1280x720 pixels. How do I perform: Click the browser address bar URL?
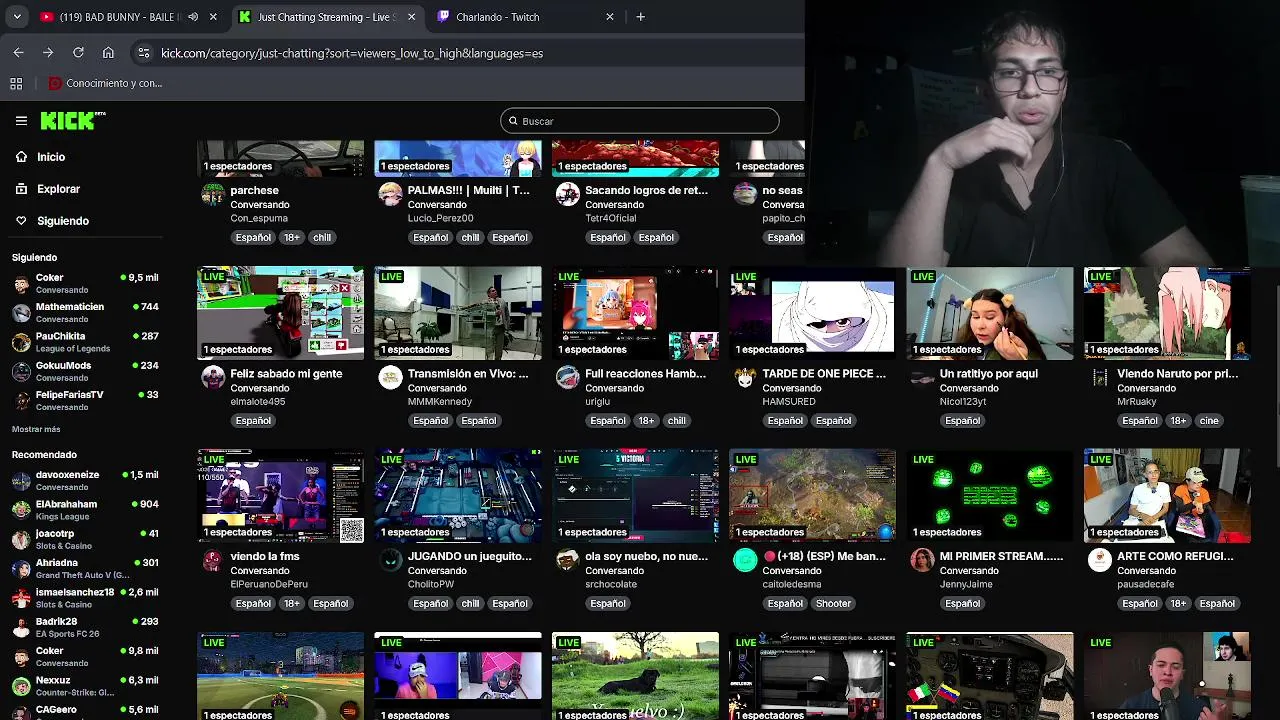point(352,53)
